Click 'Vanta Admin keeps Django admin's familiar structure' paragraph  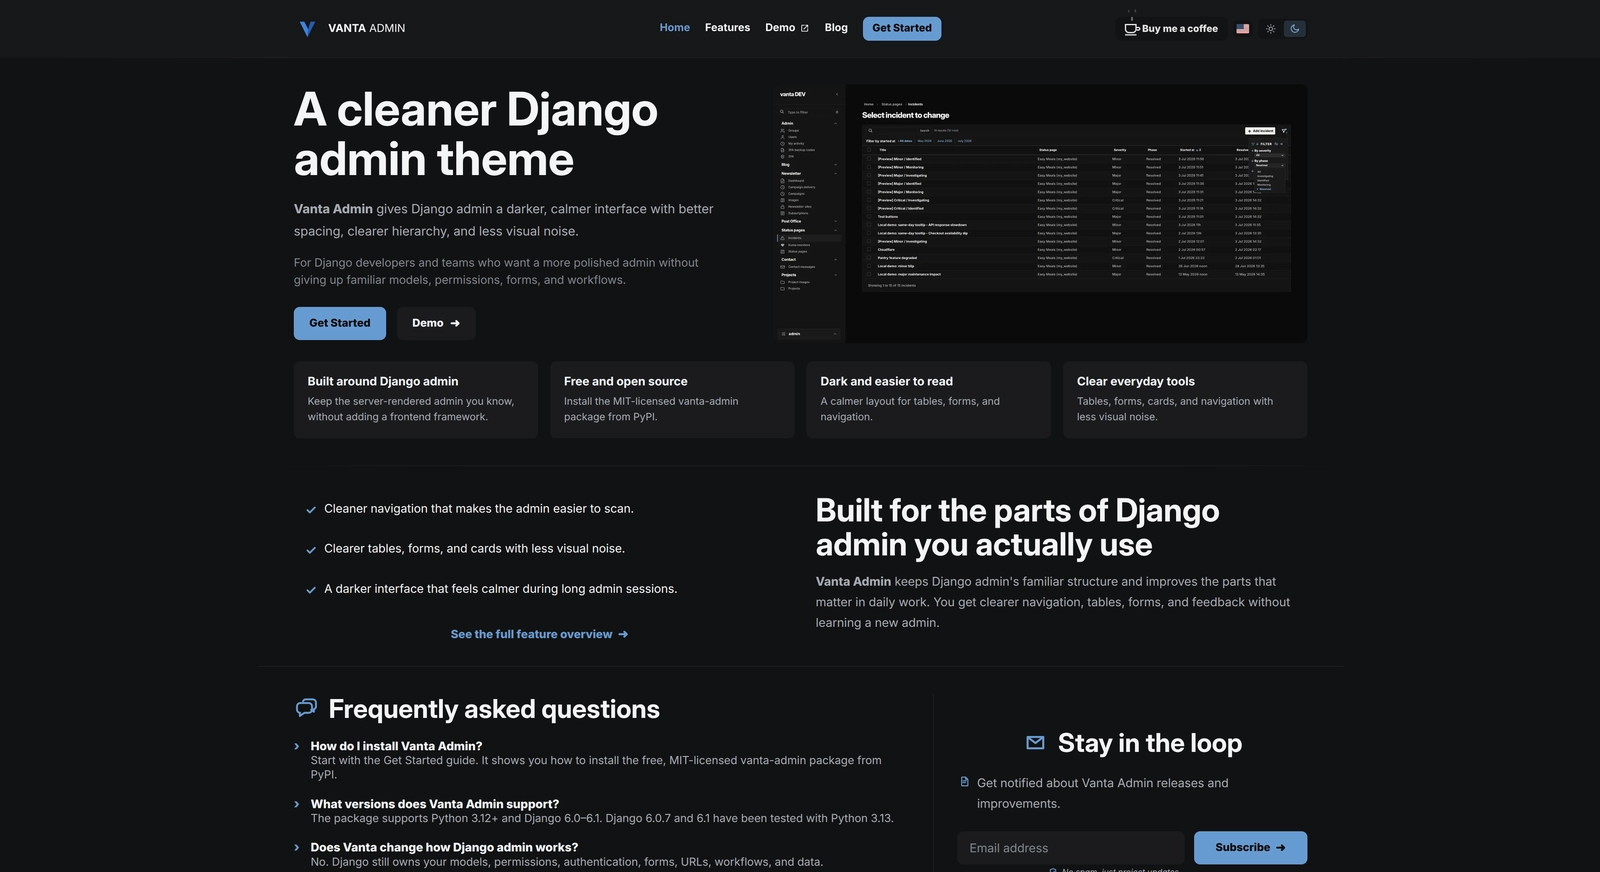(1053, 602)
